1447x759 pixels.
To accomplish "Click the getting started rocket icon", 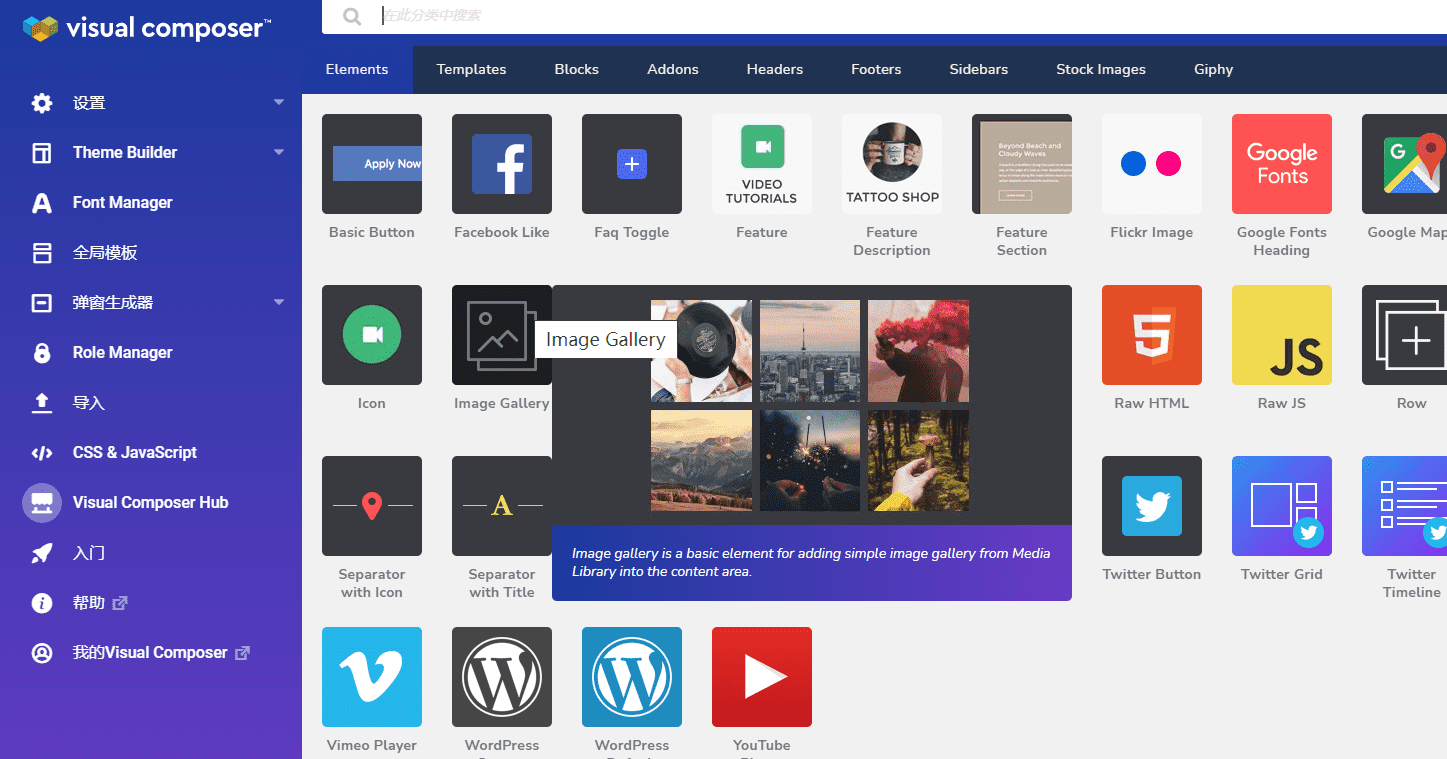I will pyautogui.click(x=42, y=553).
